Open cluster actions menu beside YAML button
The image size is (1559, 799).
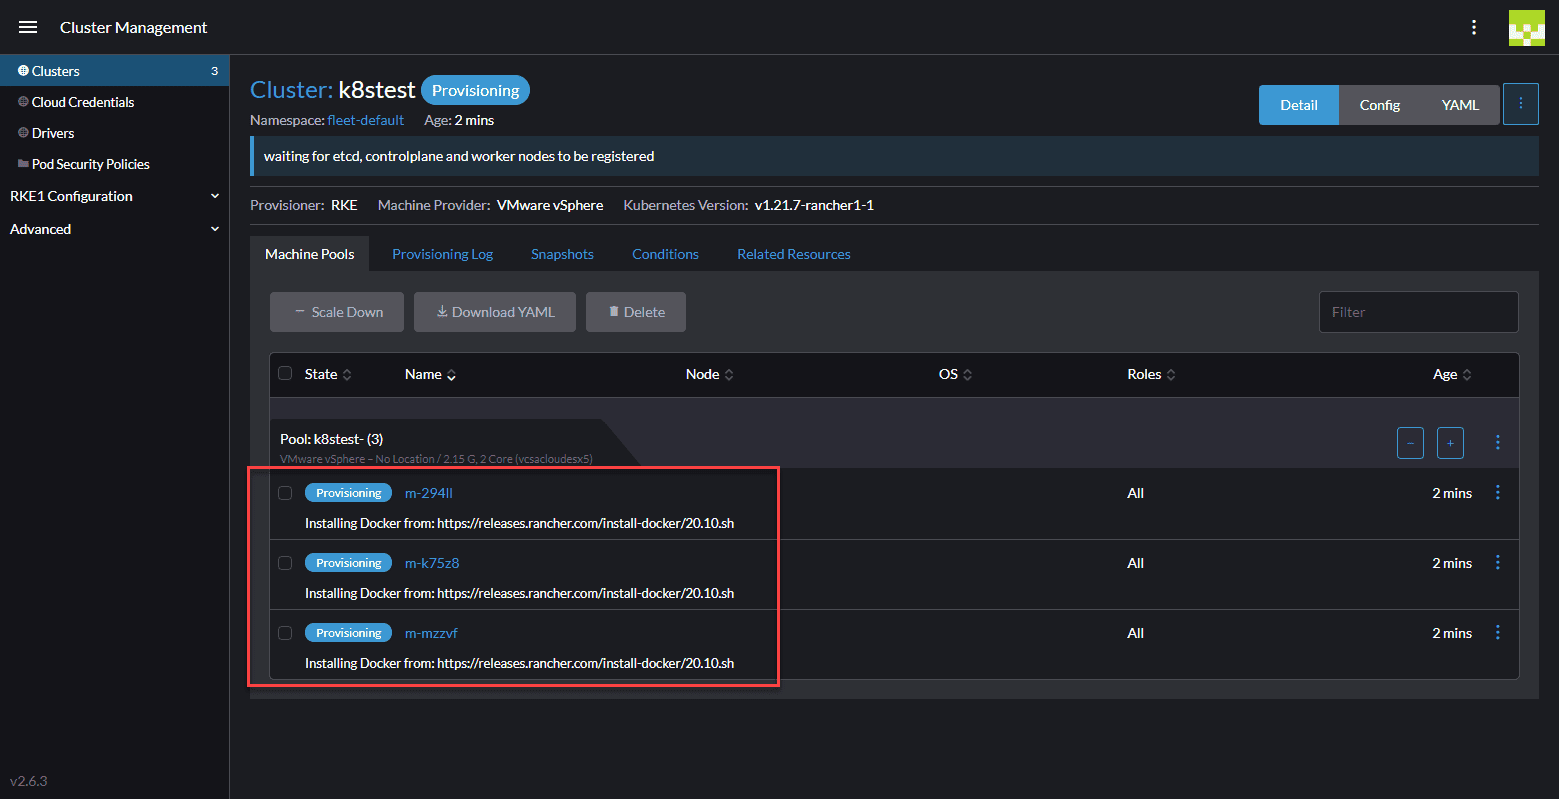click(x=1520, y=105)
